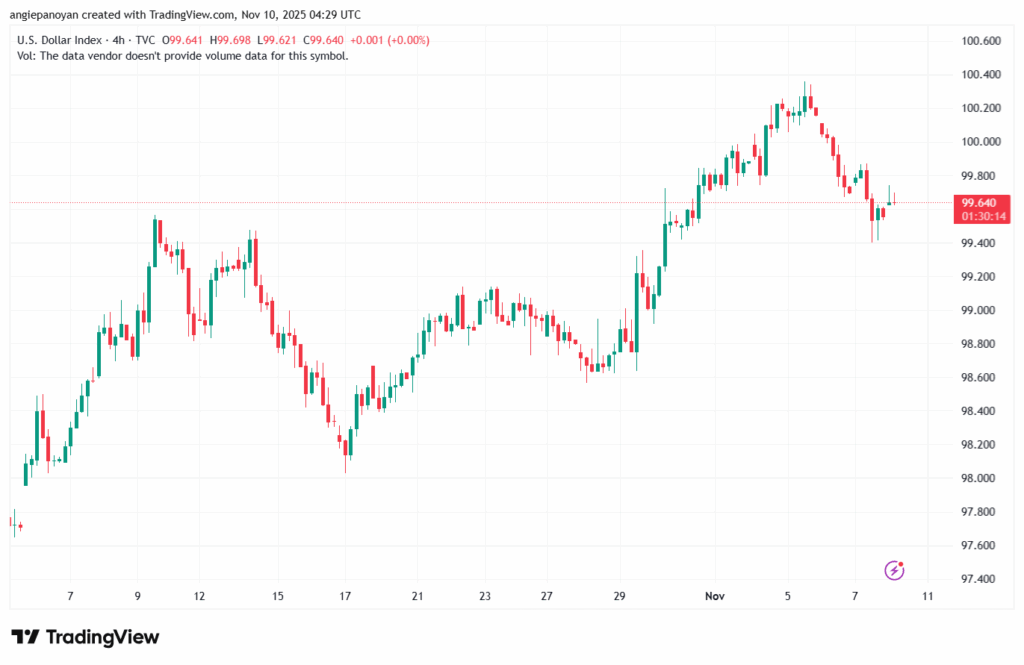This screenshot has height=665, width=1024.
Task: Select the 29 date label on time axis
Action: click(618, 596)
